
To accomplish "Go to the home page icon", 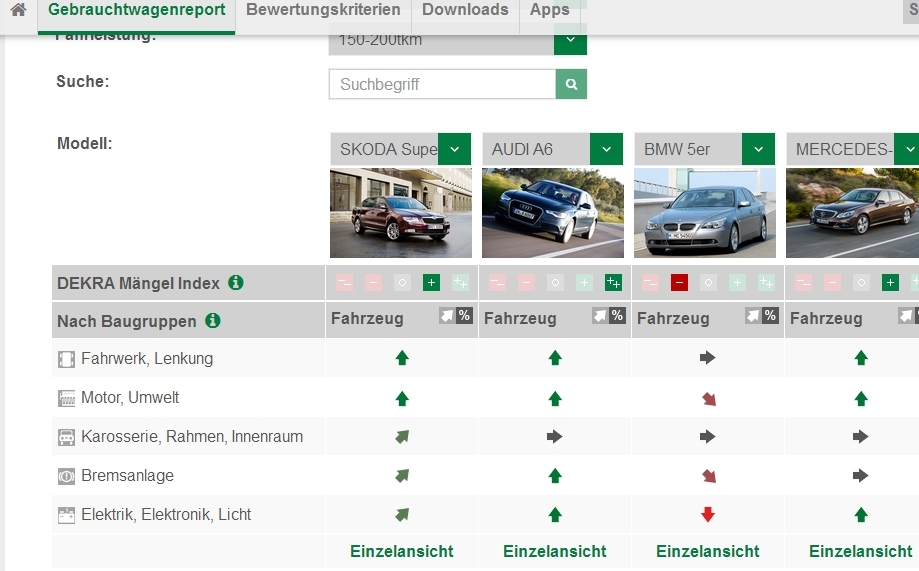I will (18, 9).
